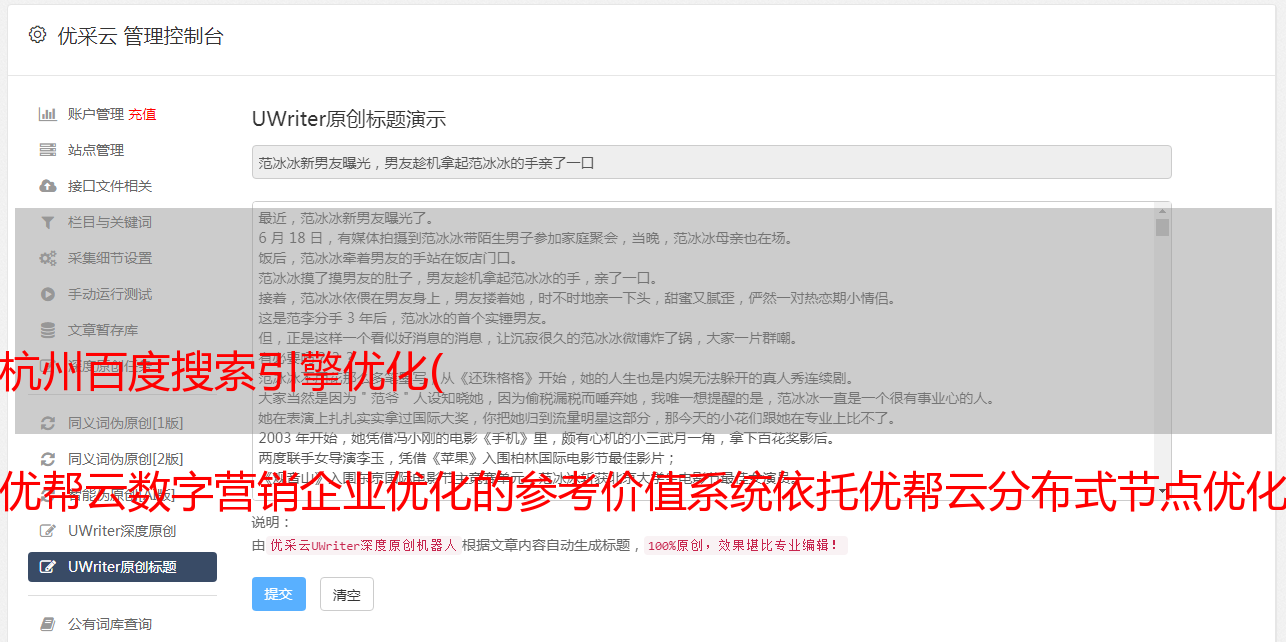Click the scroll-up arrow of the article textarea
Viewport: 1286px width, 642px height.
pyautogui.click(x=1162, y=211)
